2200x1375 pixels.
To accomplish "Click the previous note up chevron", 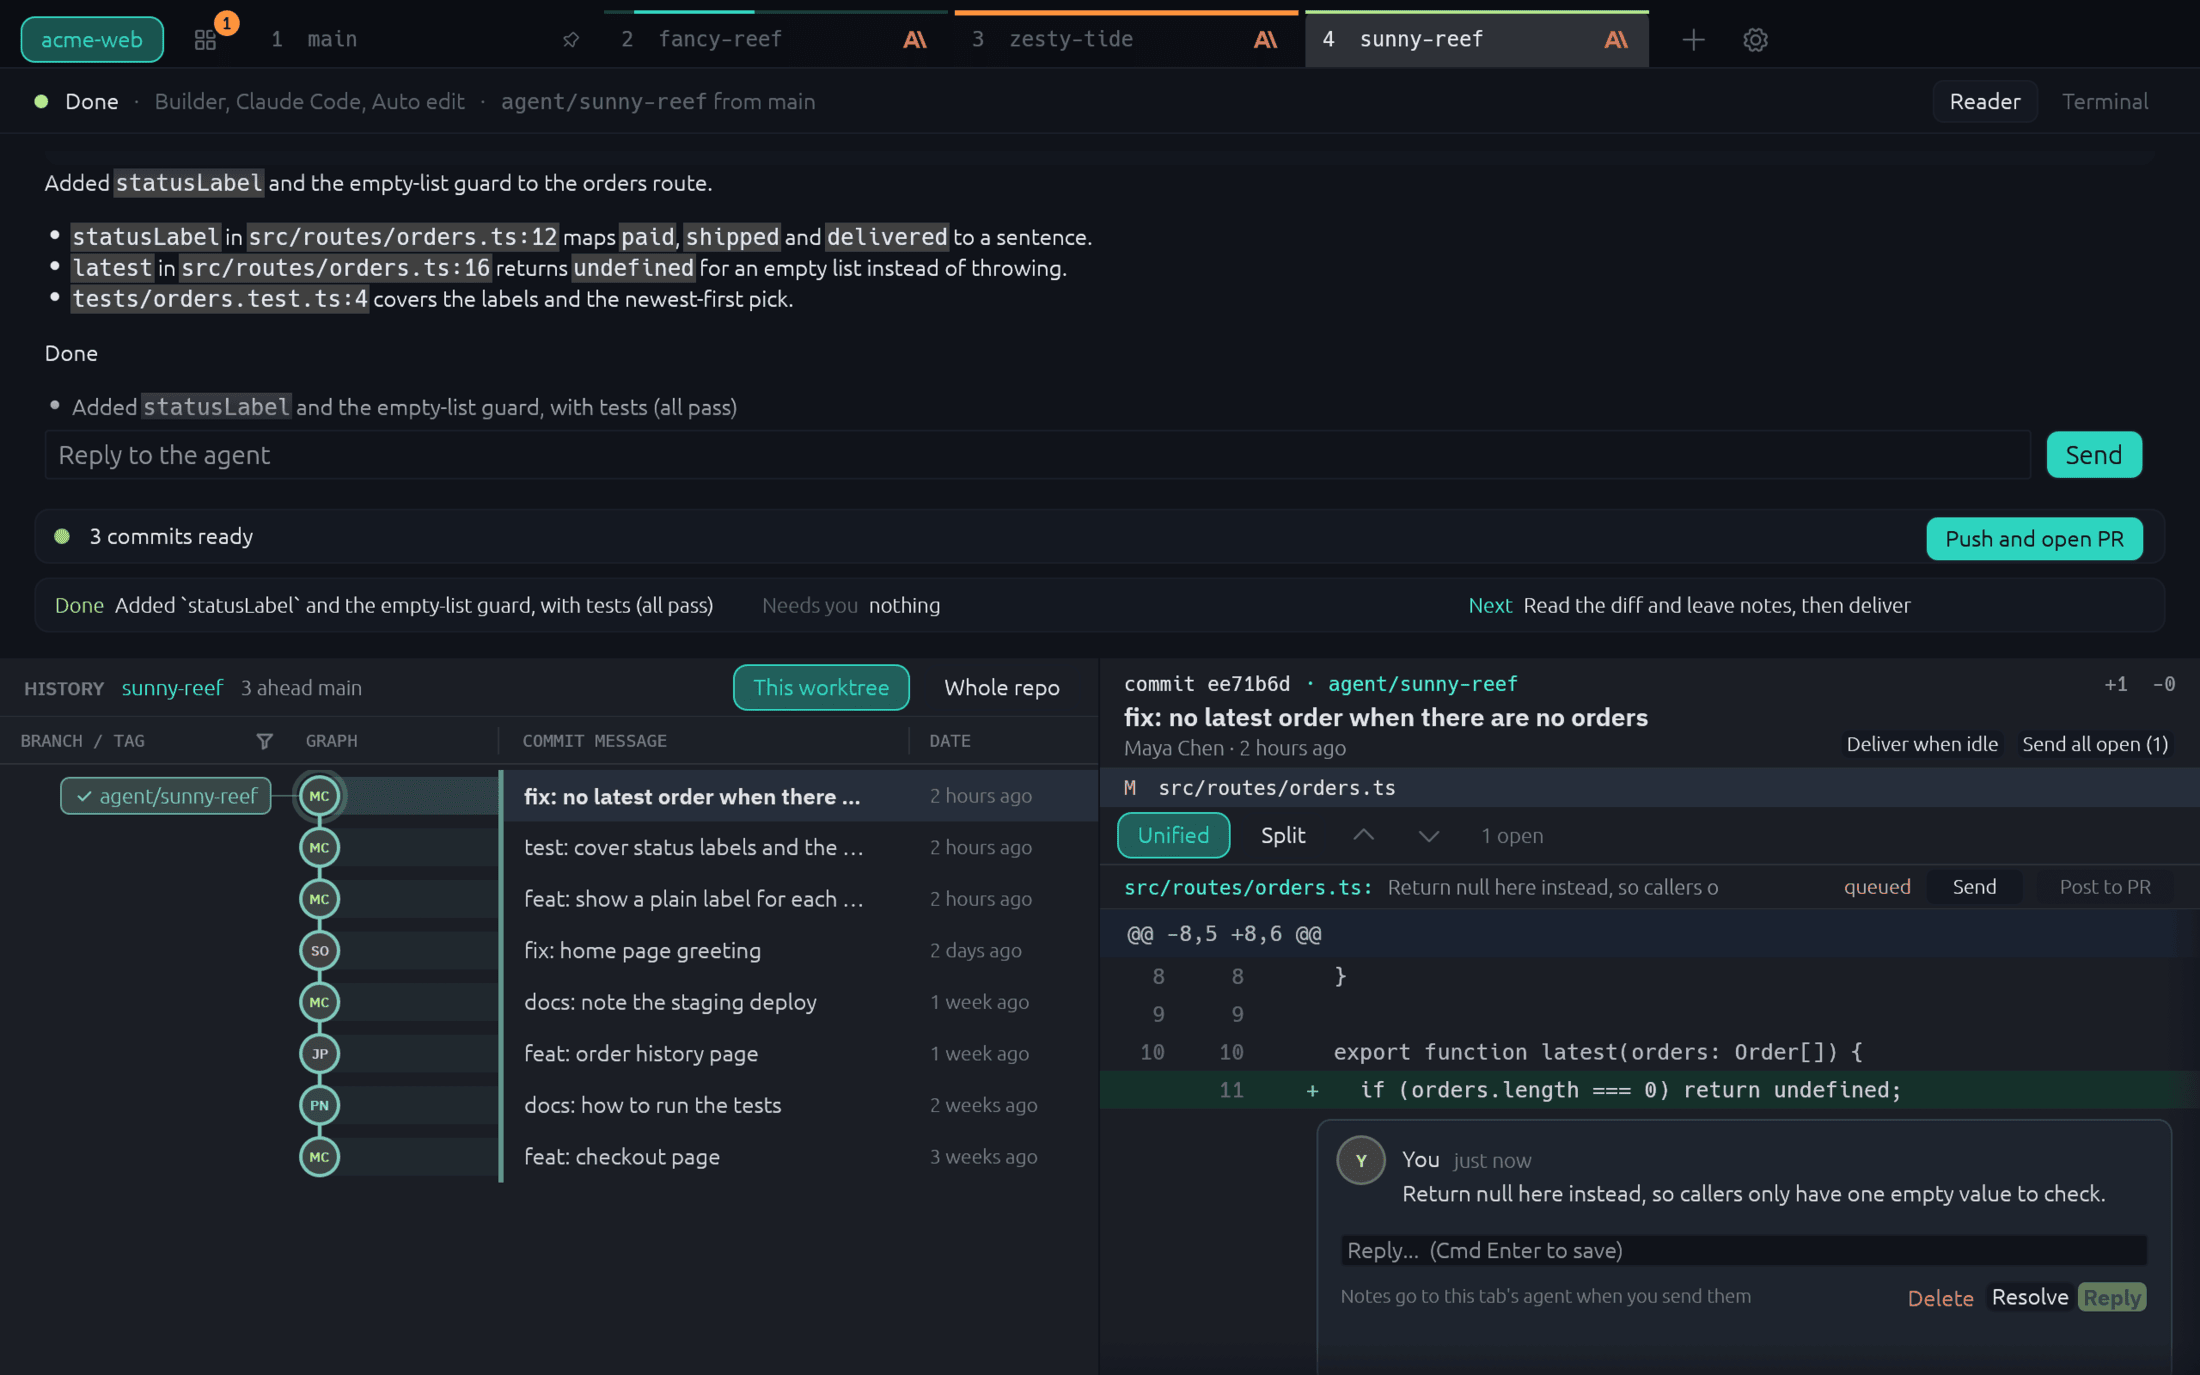I will click(1363, 835).
